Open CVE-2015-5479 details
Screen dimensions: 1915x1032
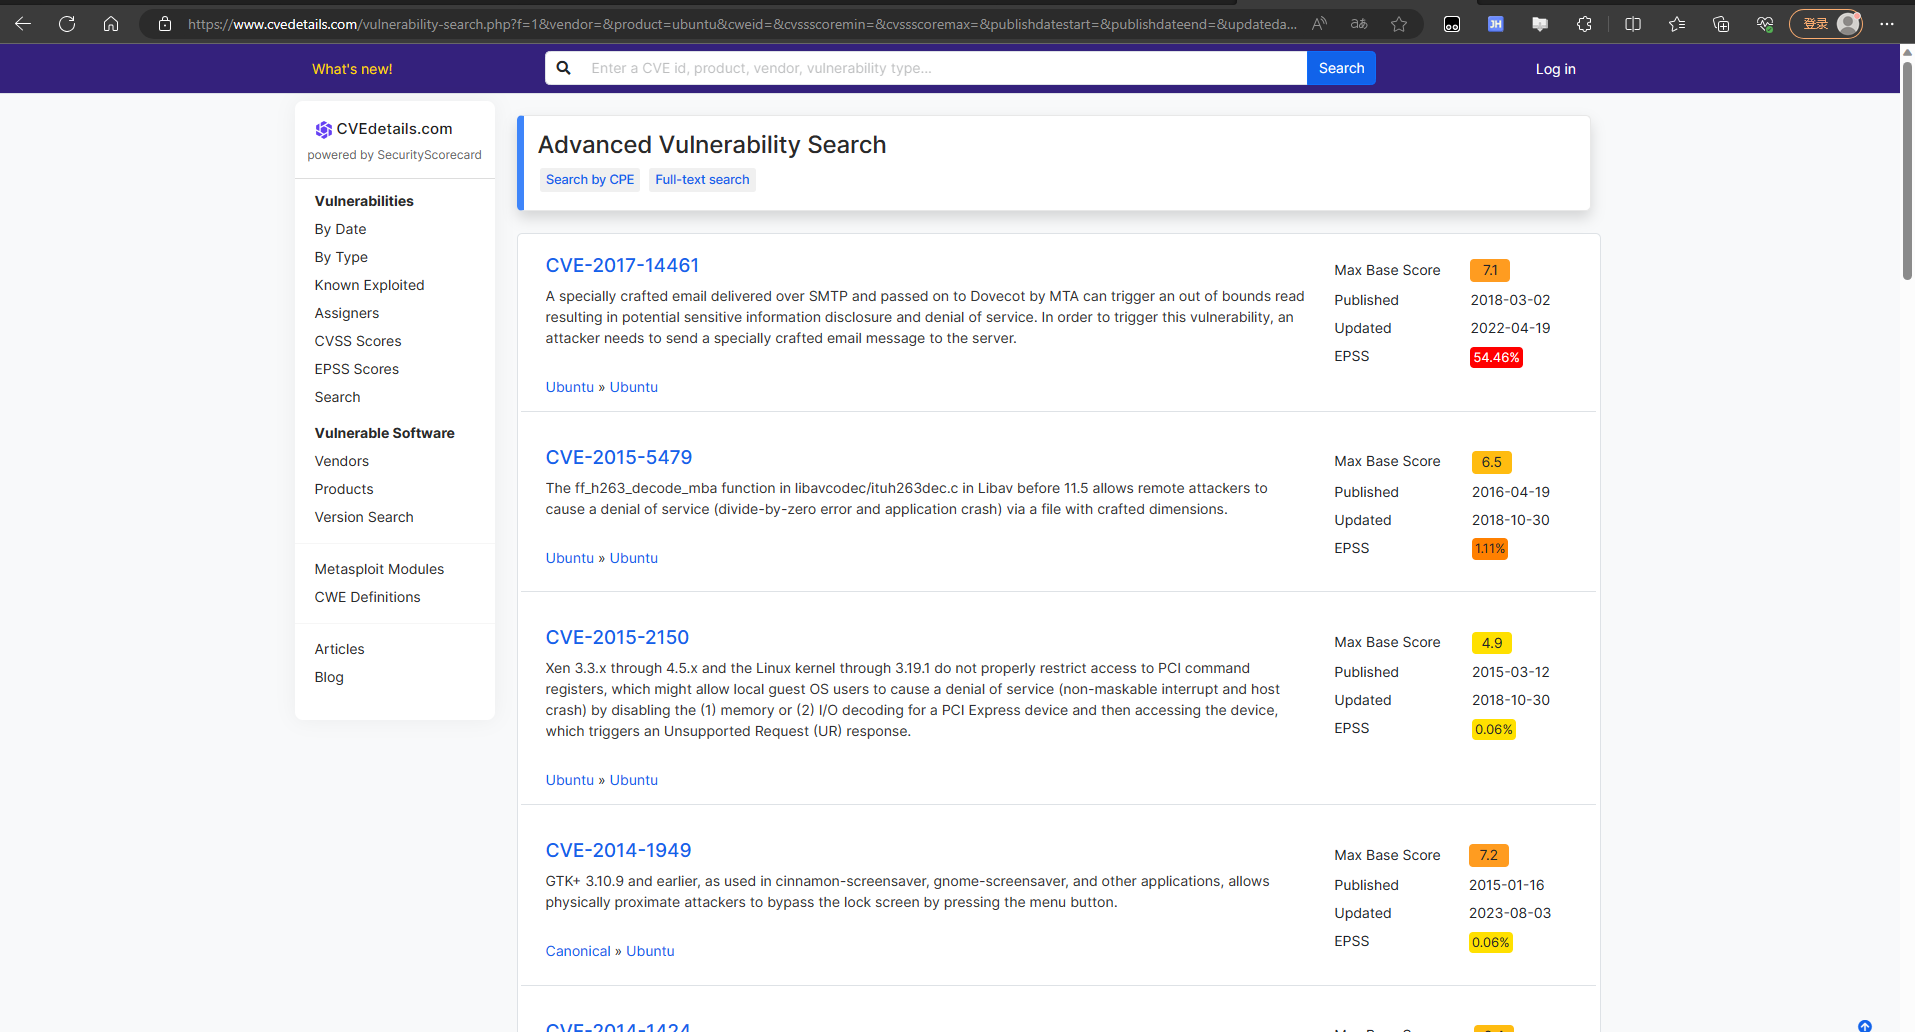618,457
